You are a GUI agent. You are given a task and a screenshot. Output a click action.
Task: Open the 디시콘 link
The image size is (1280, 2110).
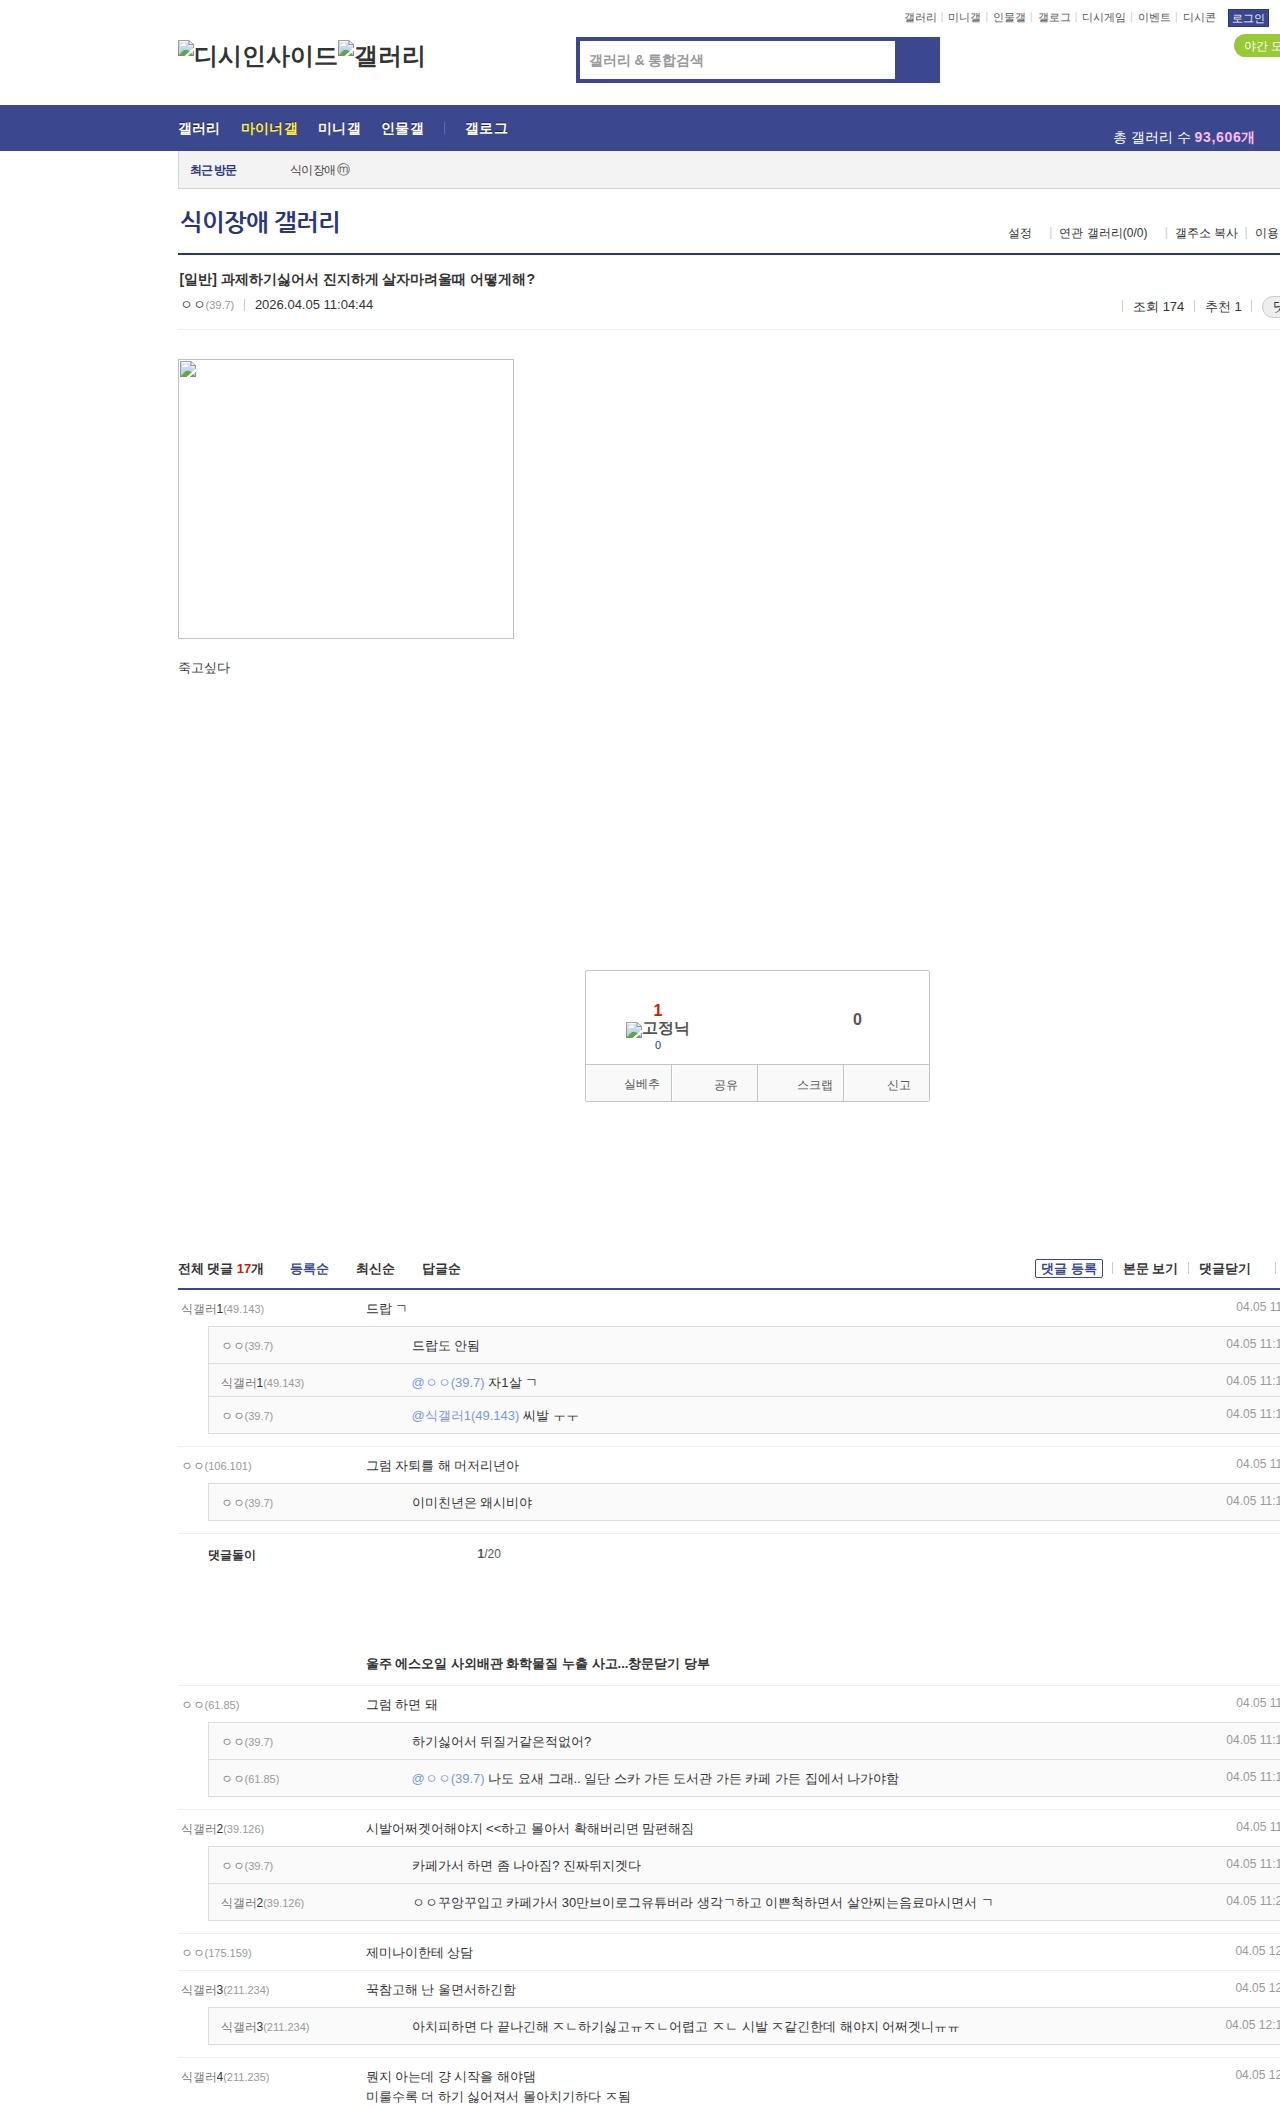coord(1199,18)
